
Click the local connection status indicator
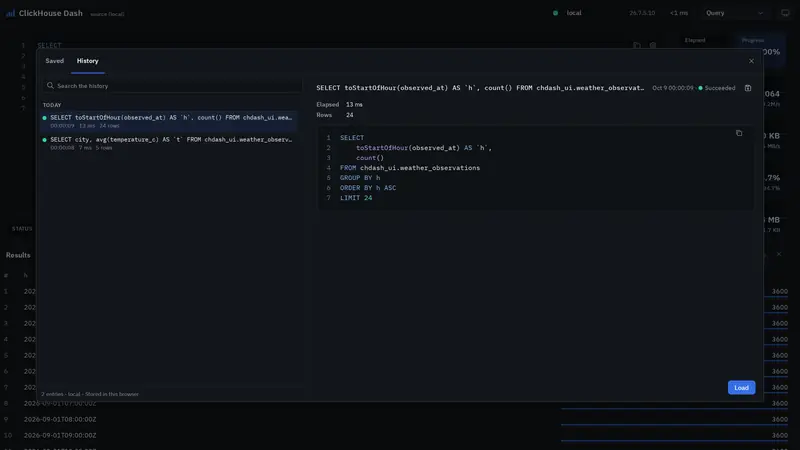pyautogui.click(x=555, y=13)
